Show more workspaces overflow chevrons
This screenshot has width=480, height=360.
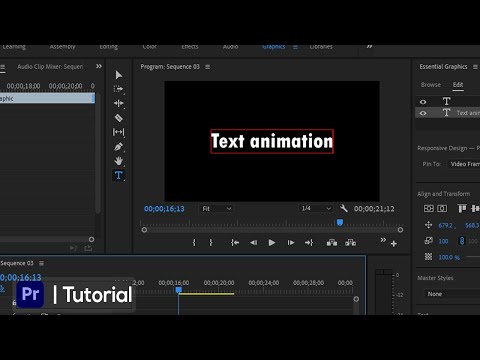pyautogui.click(x=369, y=46)
